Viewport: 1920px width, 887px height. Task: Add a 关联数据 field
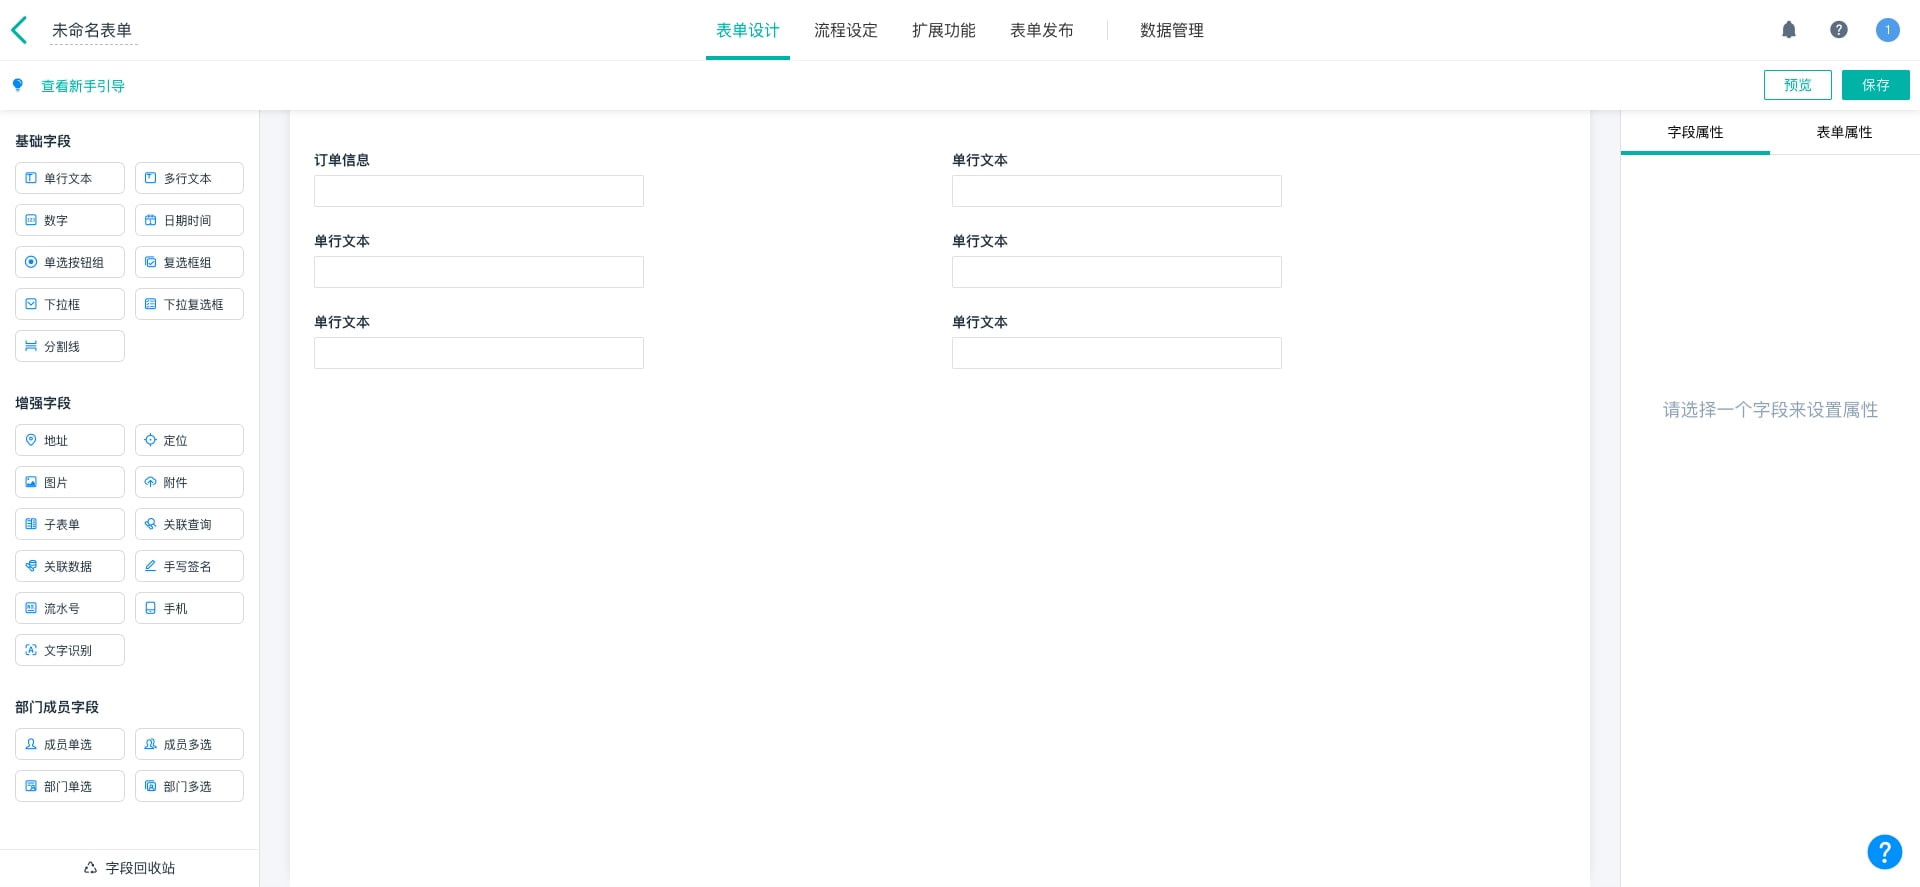70,566
